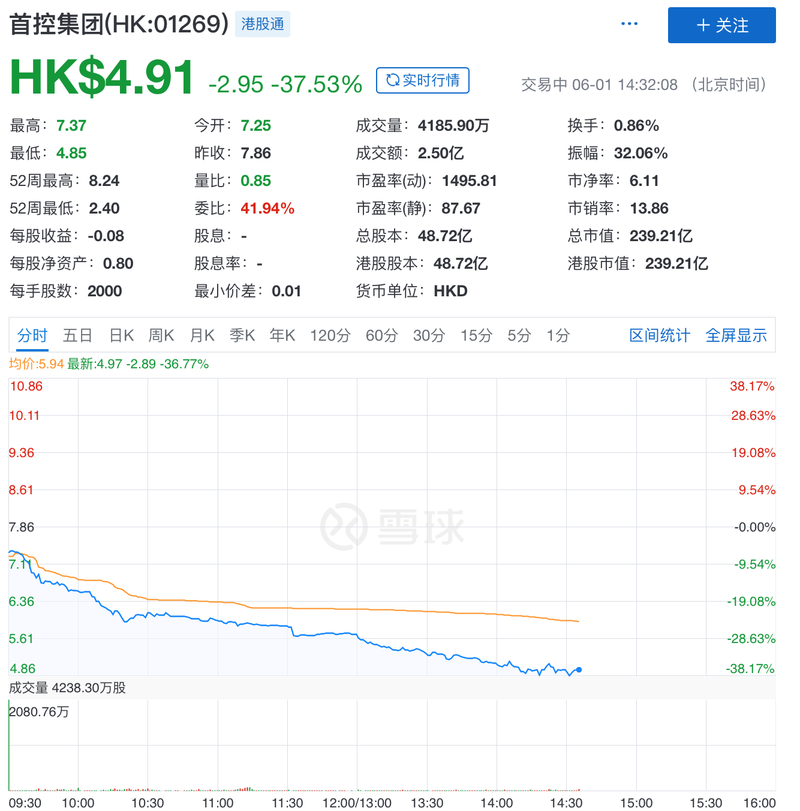Screen dimensions: 800x811
Task: Open 区间统计 range statistics
Action: [659, 335]
